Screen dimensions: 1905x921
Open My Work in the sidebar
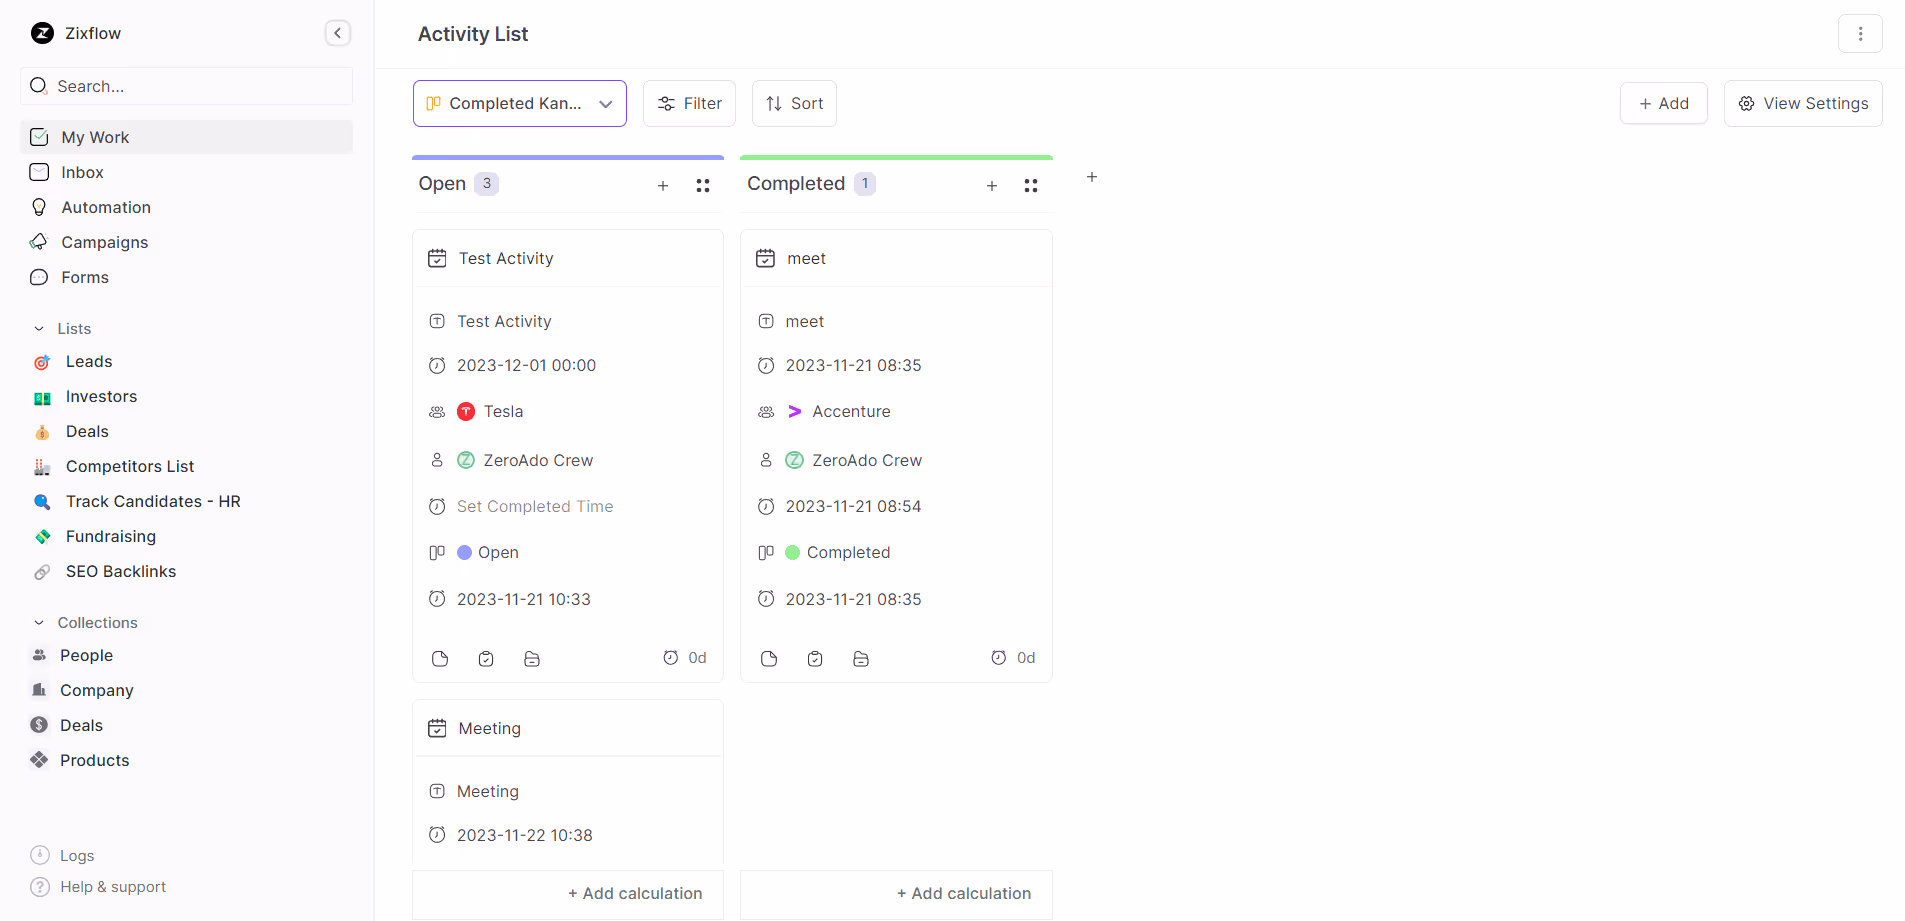186,137
